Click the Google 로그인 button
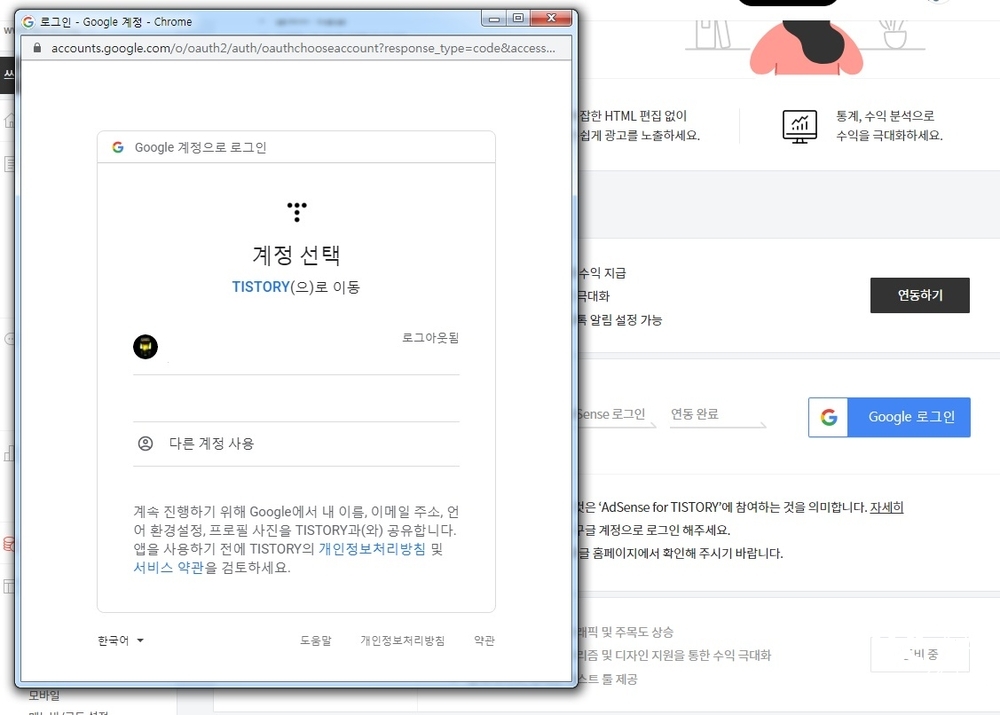 [889, 417]
